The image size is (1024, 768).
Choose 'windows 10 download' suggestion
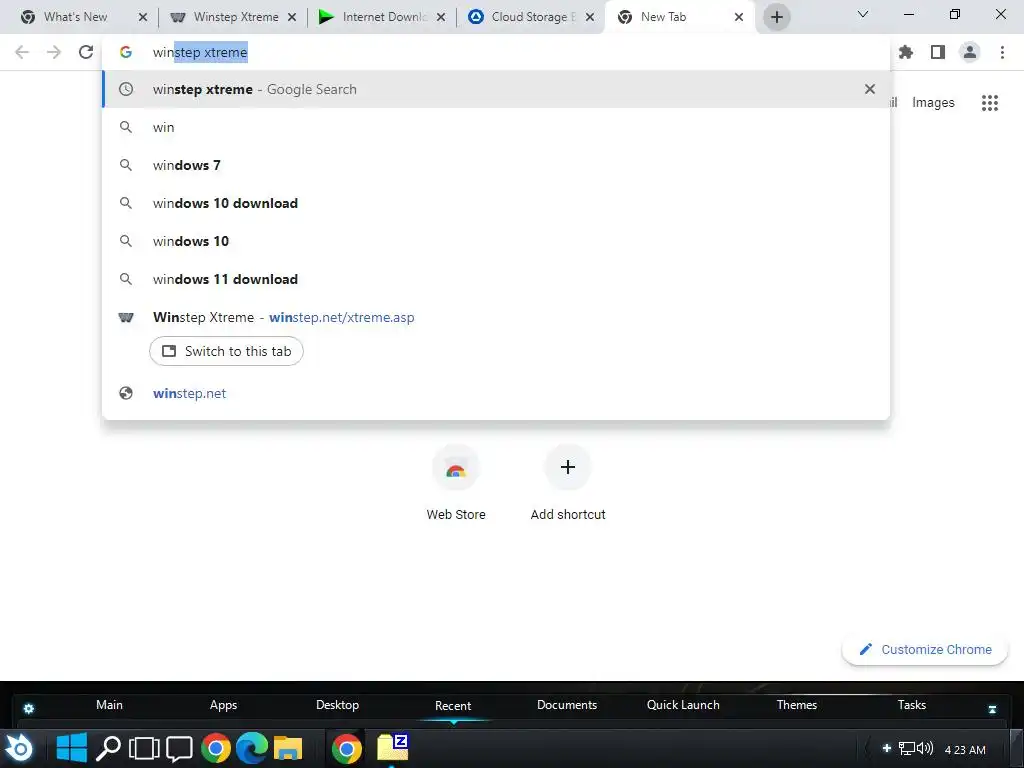pos(496,203)
